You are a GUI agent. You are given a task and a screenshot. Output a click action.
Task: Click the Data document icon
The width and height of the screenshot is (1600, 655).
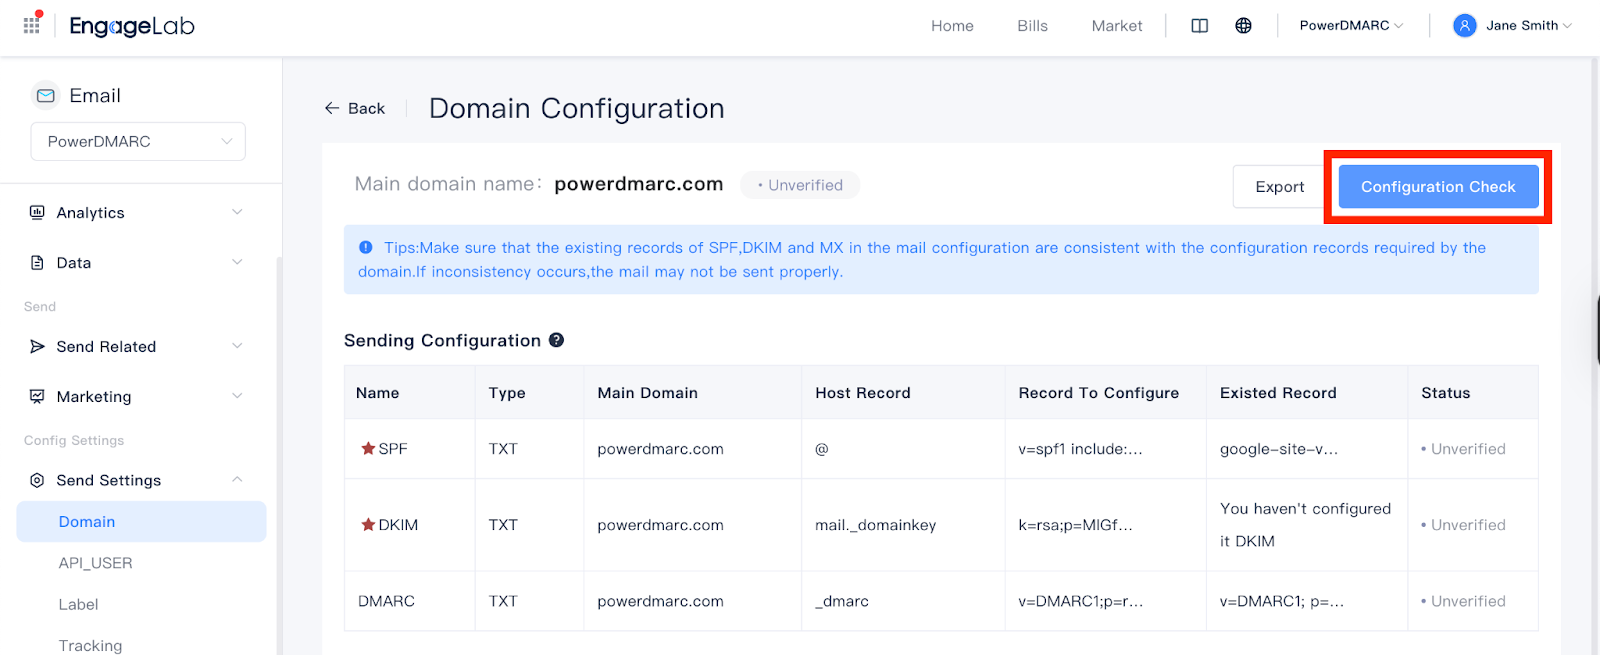click(x=37, y=262)
